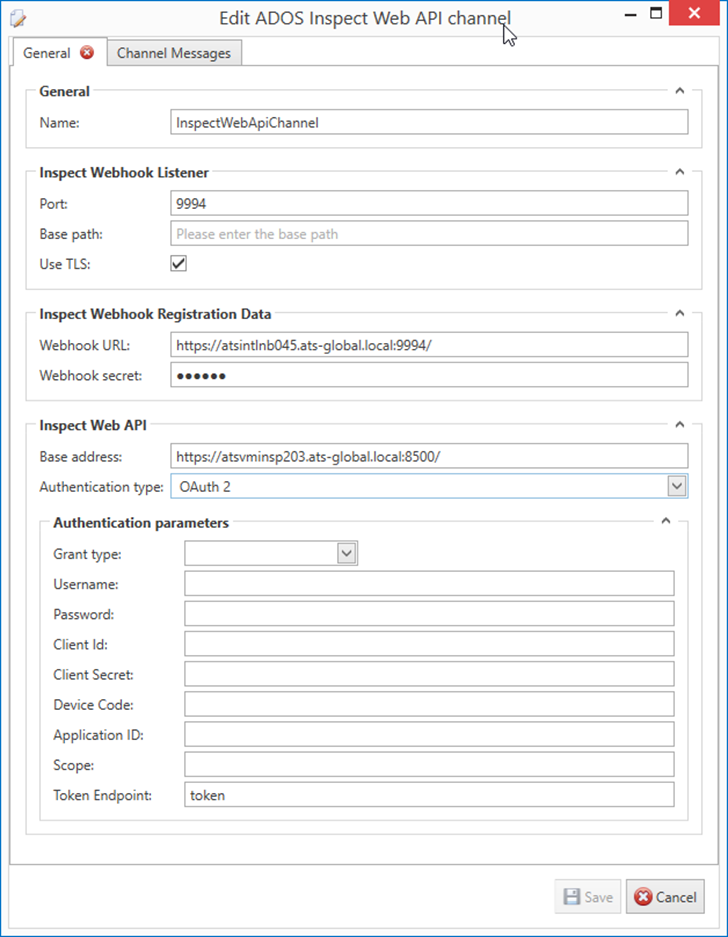Viewport: 728px width, 937px height.
Task: Minimize the Edit channel window
Action: coord(630,14)
